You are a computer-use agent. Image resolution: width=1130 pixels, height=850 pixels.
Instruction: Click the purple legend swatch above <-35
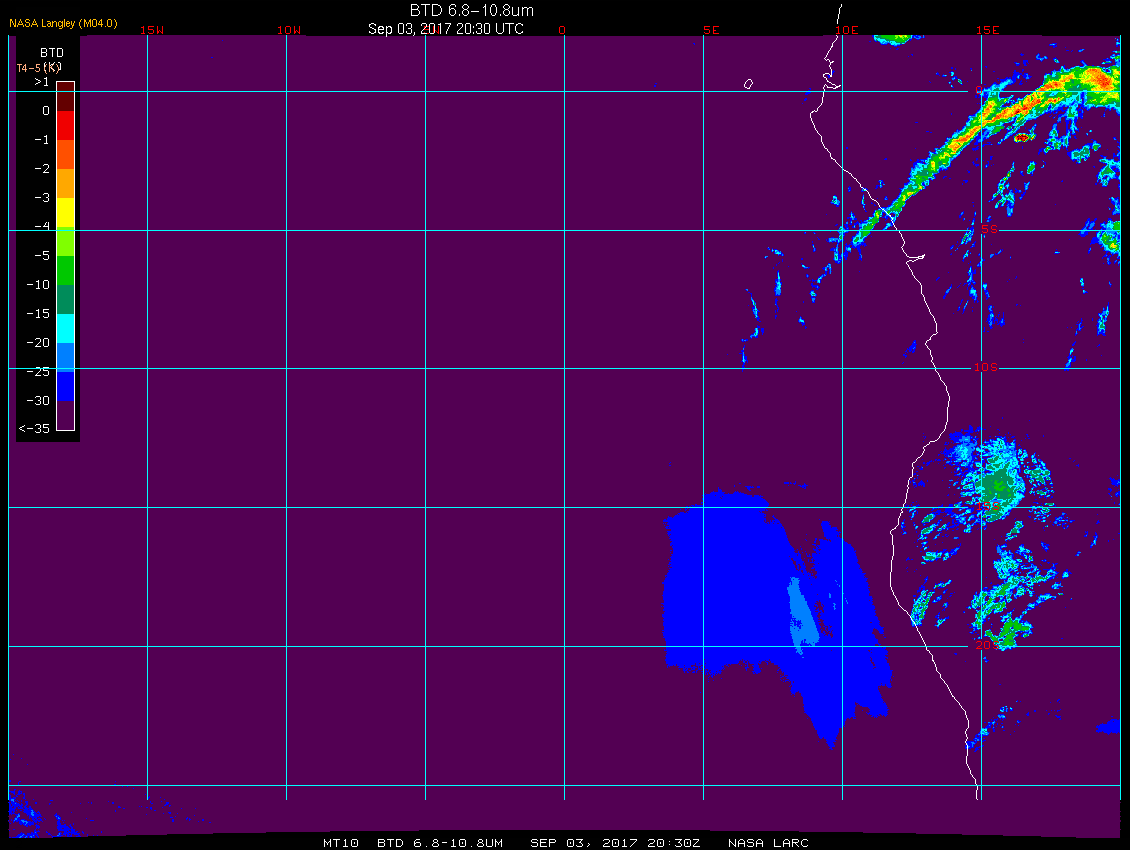(x=66, y=415)
